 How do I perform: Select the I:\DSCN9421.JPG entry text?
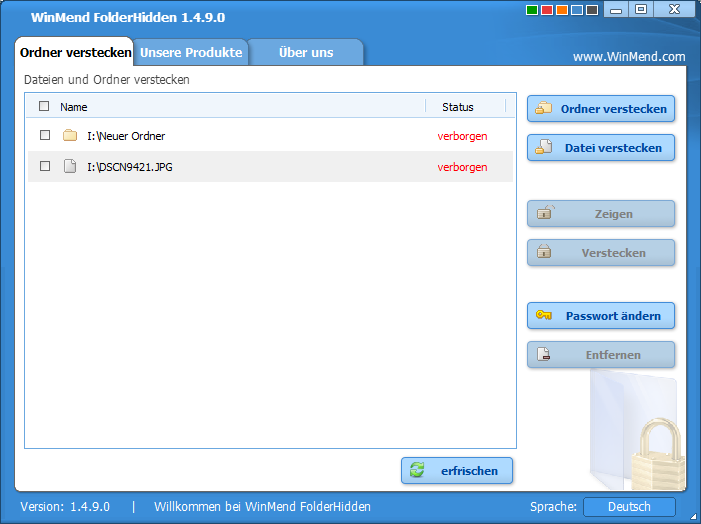[130, 167]
